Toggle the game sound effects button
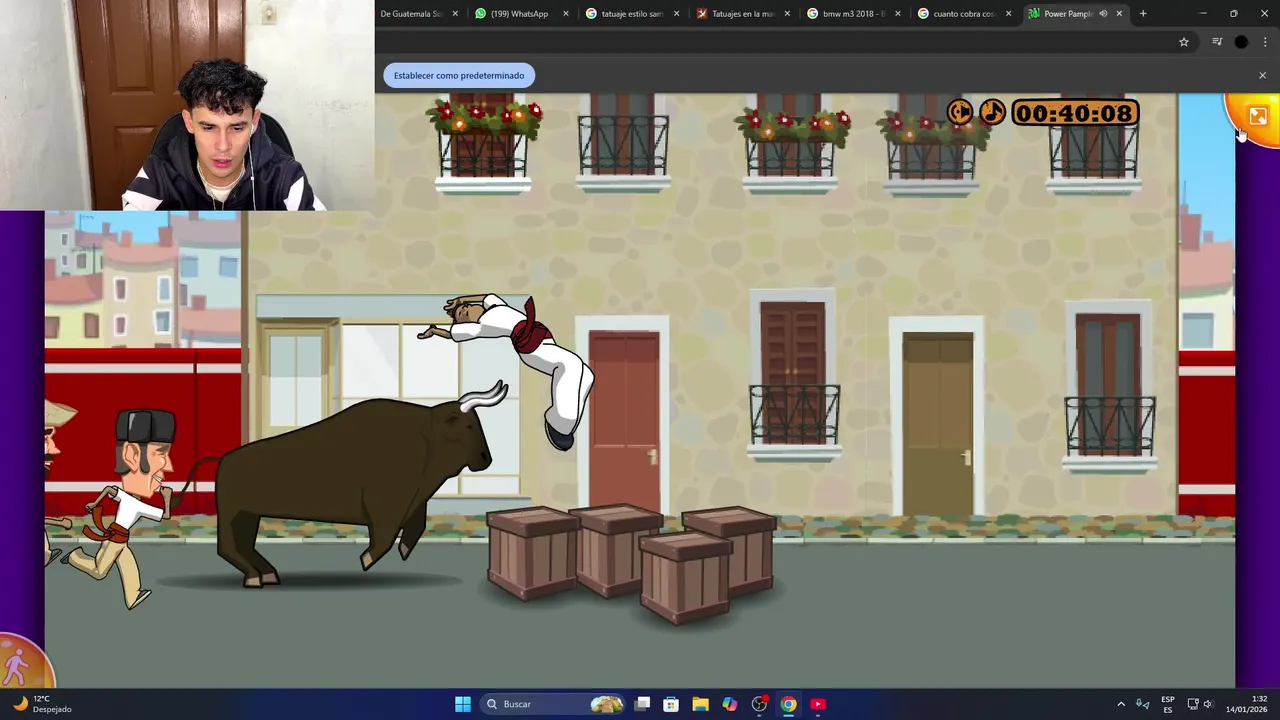 click(x=960, y=113)
